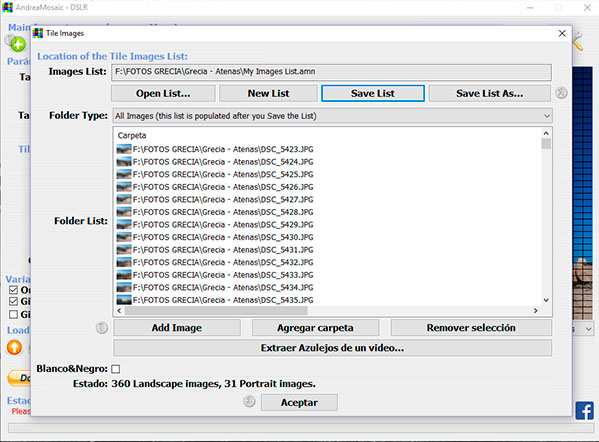
Task: Select row DSC_5434.JPG
Action: tap(215, 288)
